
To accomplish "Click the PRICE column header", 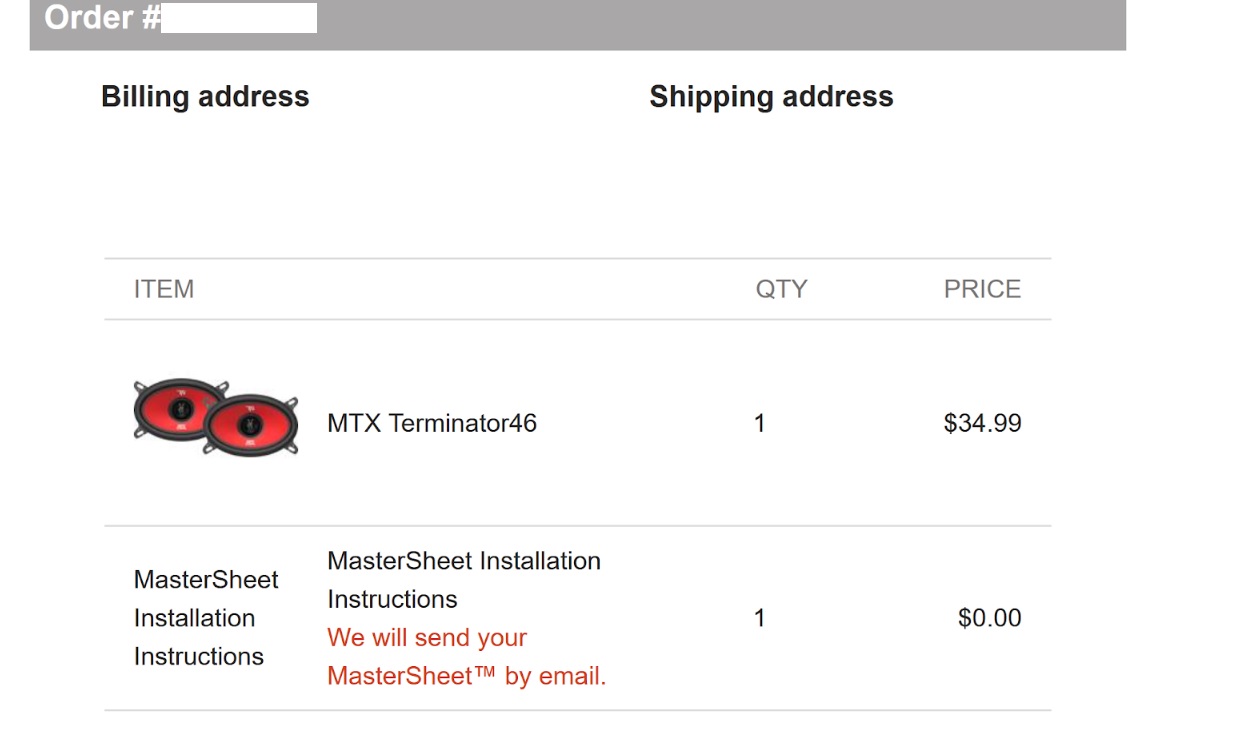I will (982, 289).
